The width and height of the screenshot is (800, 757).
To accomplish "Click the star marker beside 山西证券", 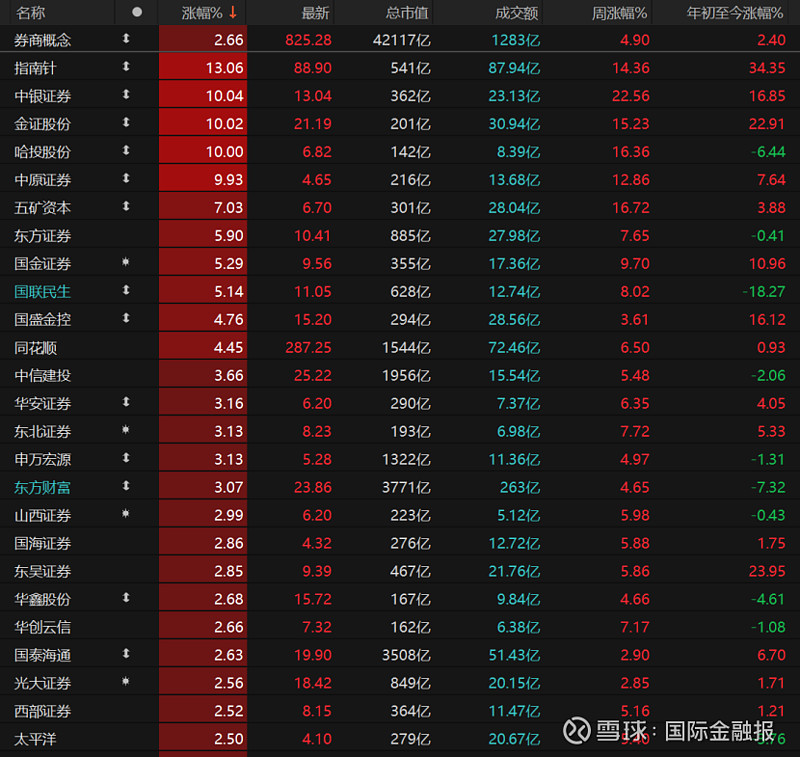I will 126,513.
